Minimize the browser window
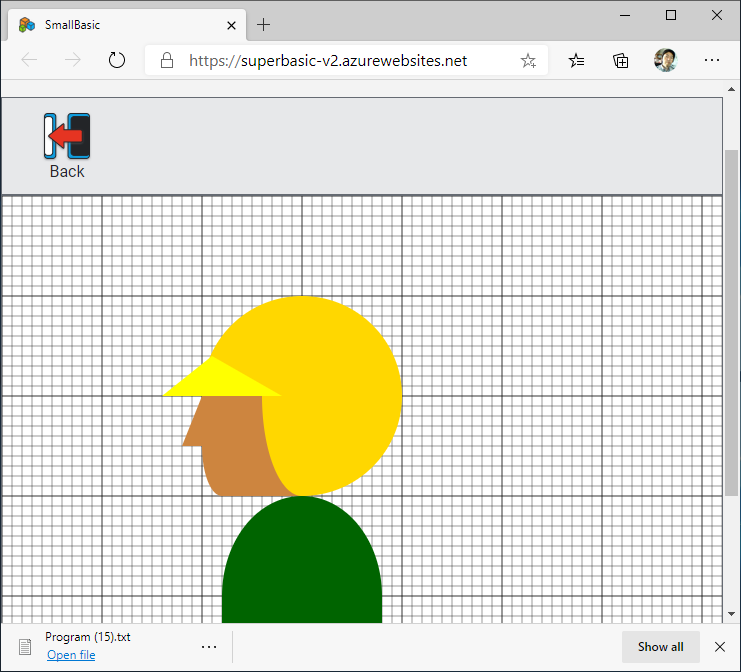The width and height of the screenshot is (741, 672). (625, 16)
